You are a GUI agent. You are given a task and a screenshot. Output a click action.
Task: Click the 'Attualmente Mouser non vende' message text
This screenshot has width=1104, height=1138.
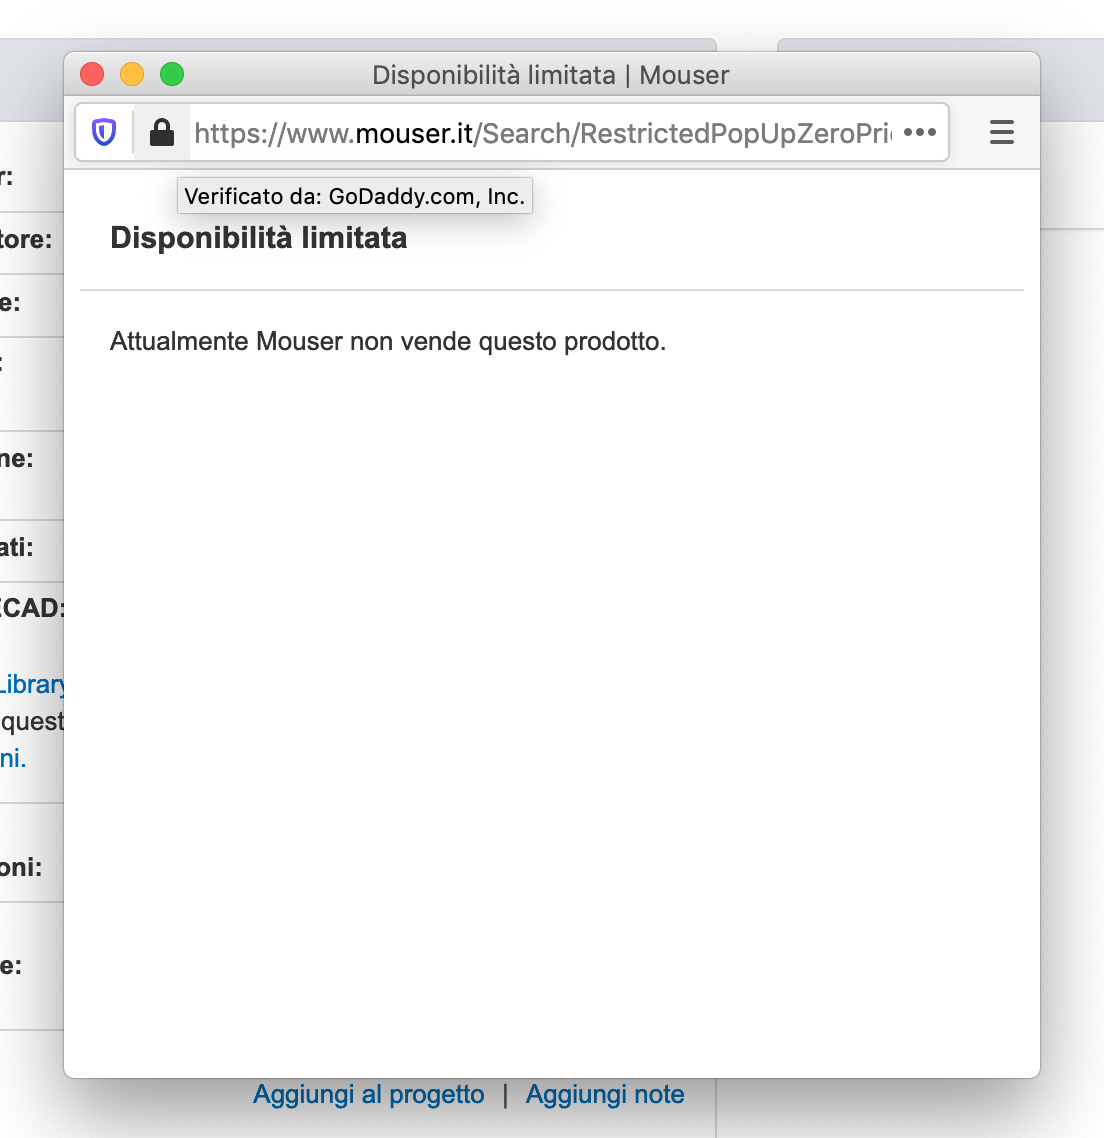pos(387,341)
